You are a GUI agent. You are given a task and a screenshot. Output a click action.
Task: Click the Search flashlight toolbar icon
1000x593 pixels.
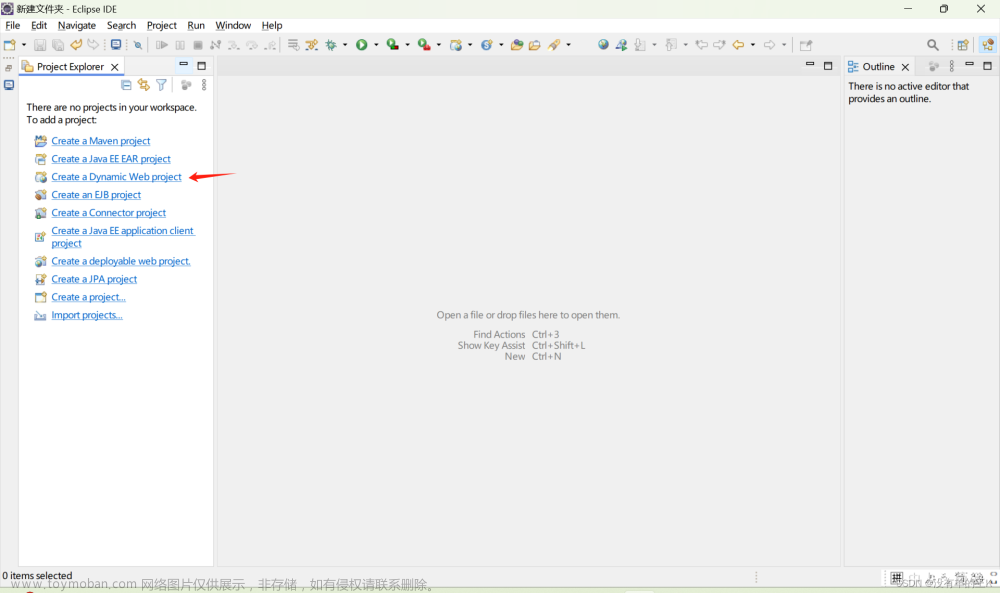point(554,45)
